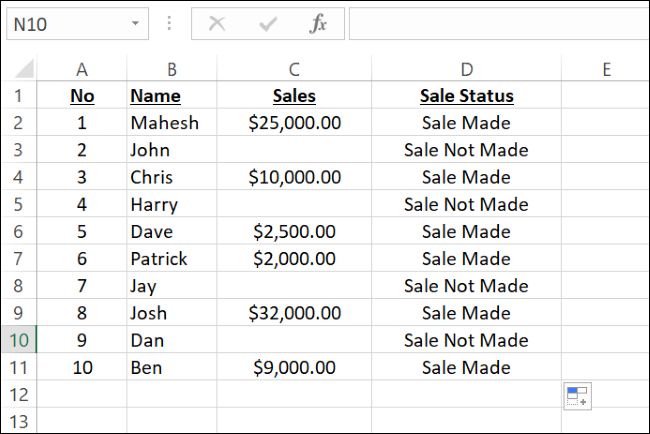This screenshot has height=434, width=650.
Task: Select row 1 header
Action: pyautogui.click(x=19, y=96)
